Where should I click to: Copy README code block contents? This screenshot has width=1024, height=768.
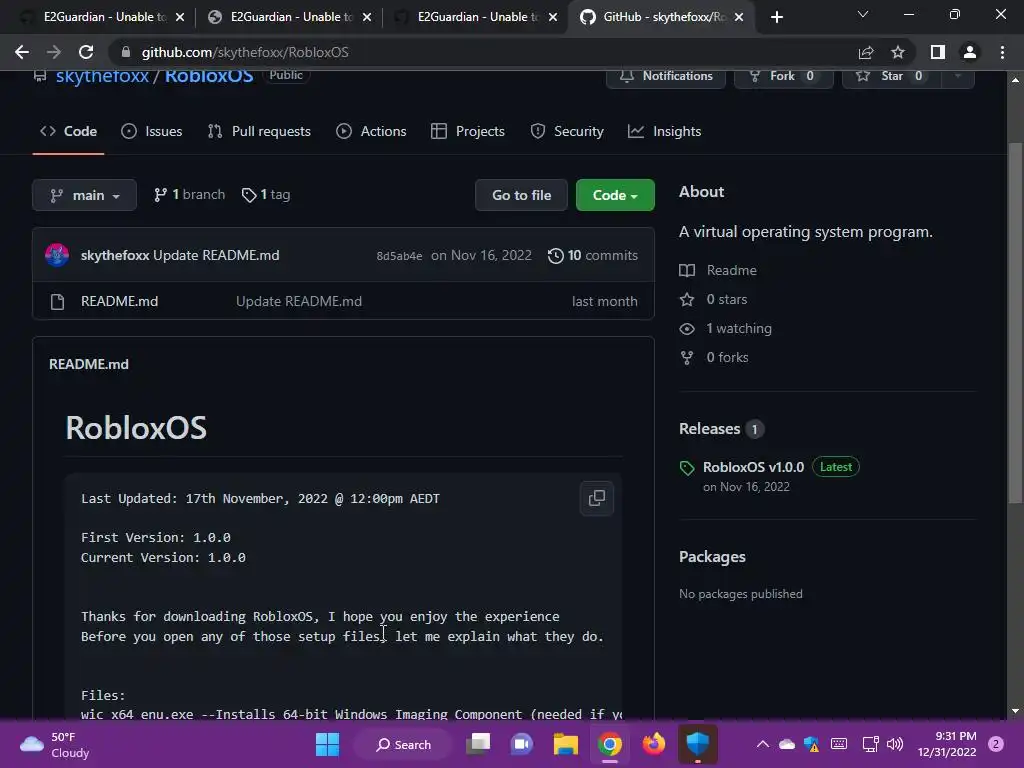596,498
